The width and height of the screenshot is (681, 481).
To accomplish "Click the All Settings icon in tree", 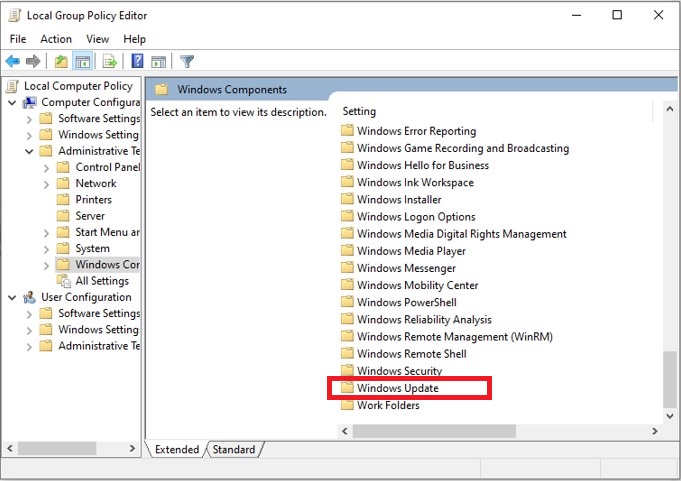I will tap(64, 281).
